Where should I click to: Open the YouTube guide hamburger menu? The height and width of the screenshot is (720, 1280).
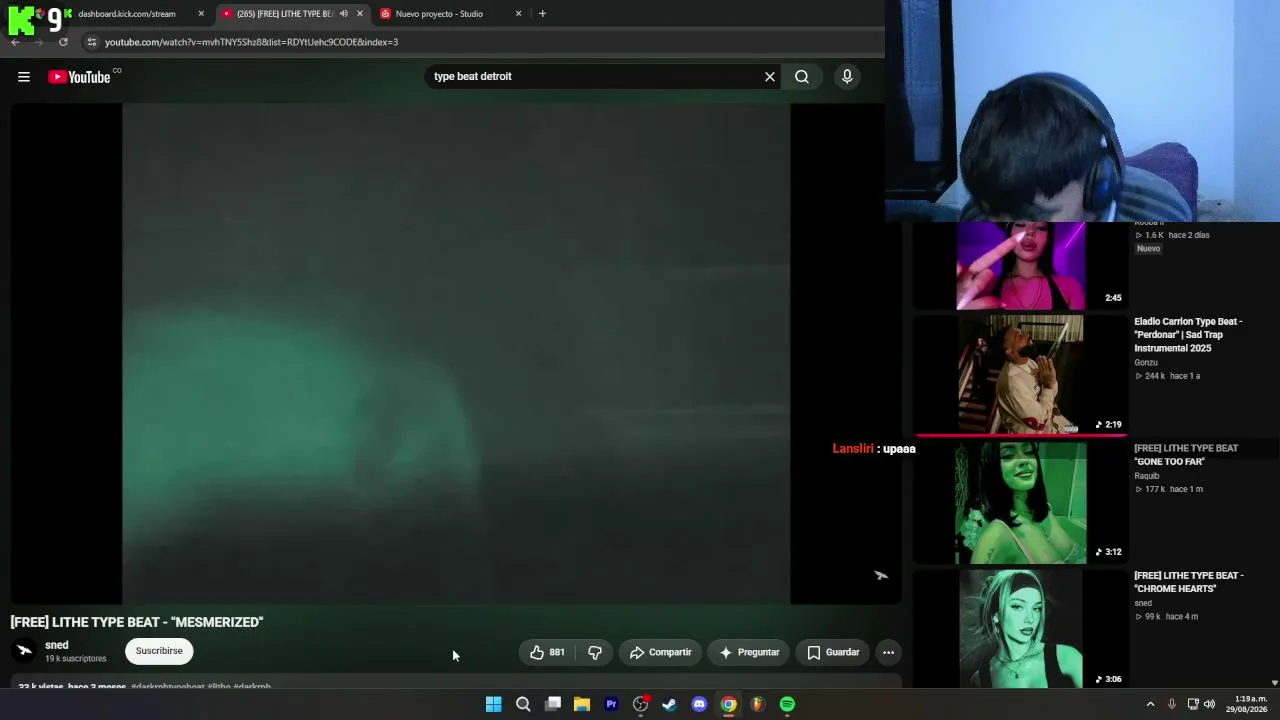pos(24,77)
